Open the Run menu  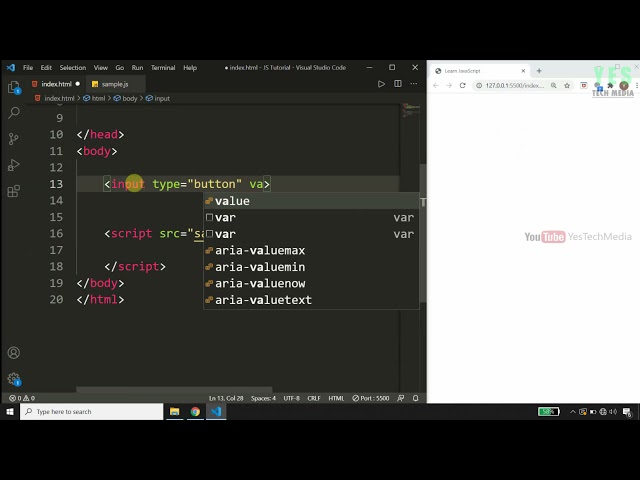pyautogui.click(x=137, y=68)
